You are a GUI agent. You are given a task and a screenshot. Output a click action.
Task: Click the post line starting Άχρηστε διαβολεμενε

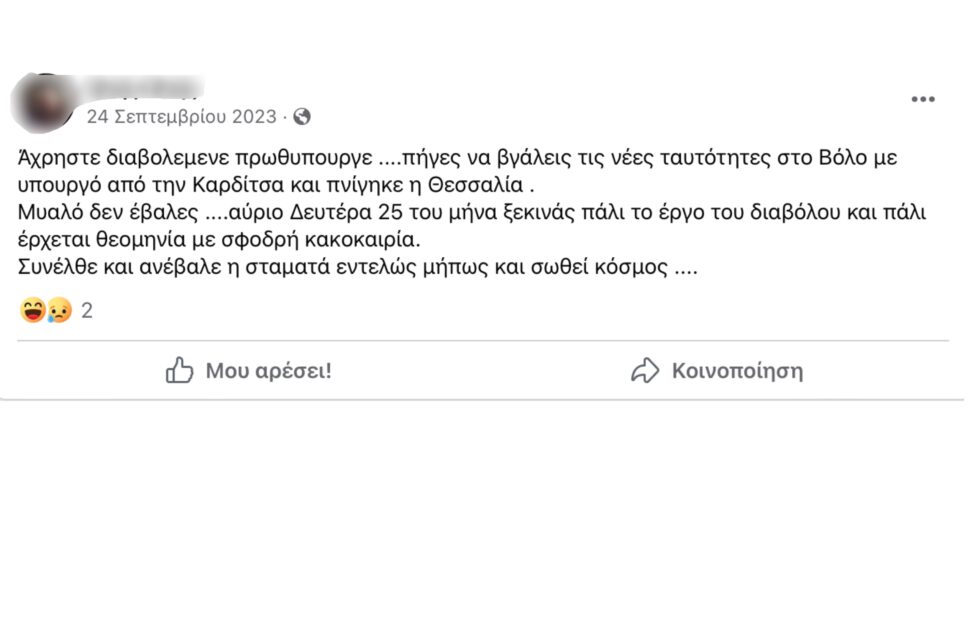pos(457,158)
